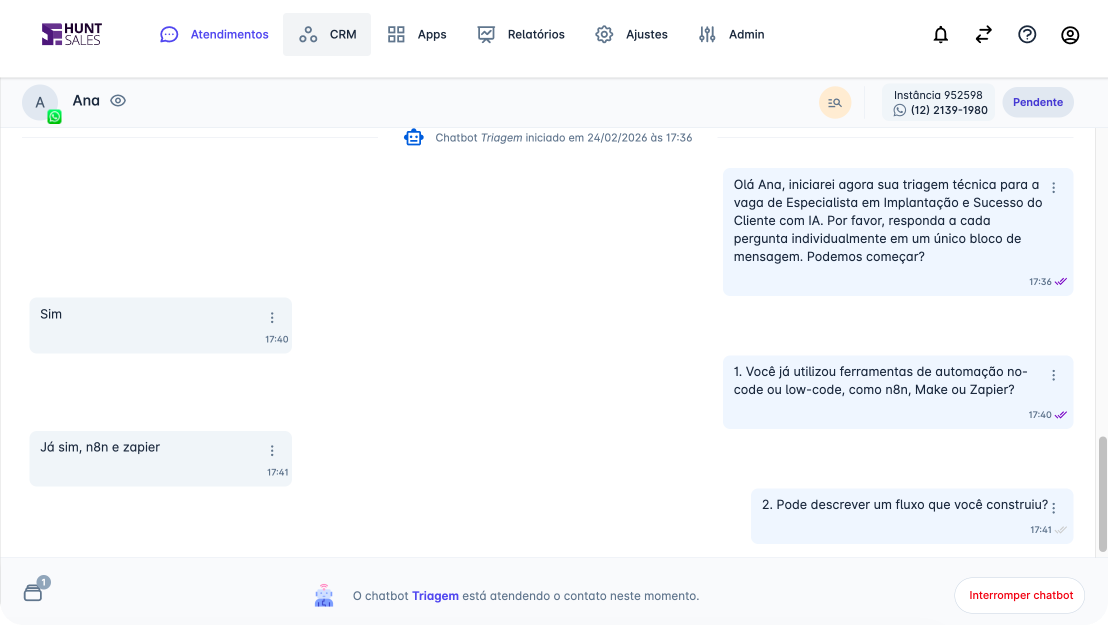This screenshot has height=625, width=1108.
Task: Open the user account profile icon
Action: click(1070, 34)
